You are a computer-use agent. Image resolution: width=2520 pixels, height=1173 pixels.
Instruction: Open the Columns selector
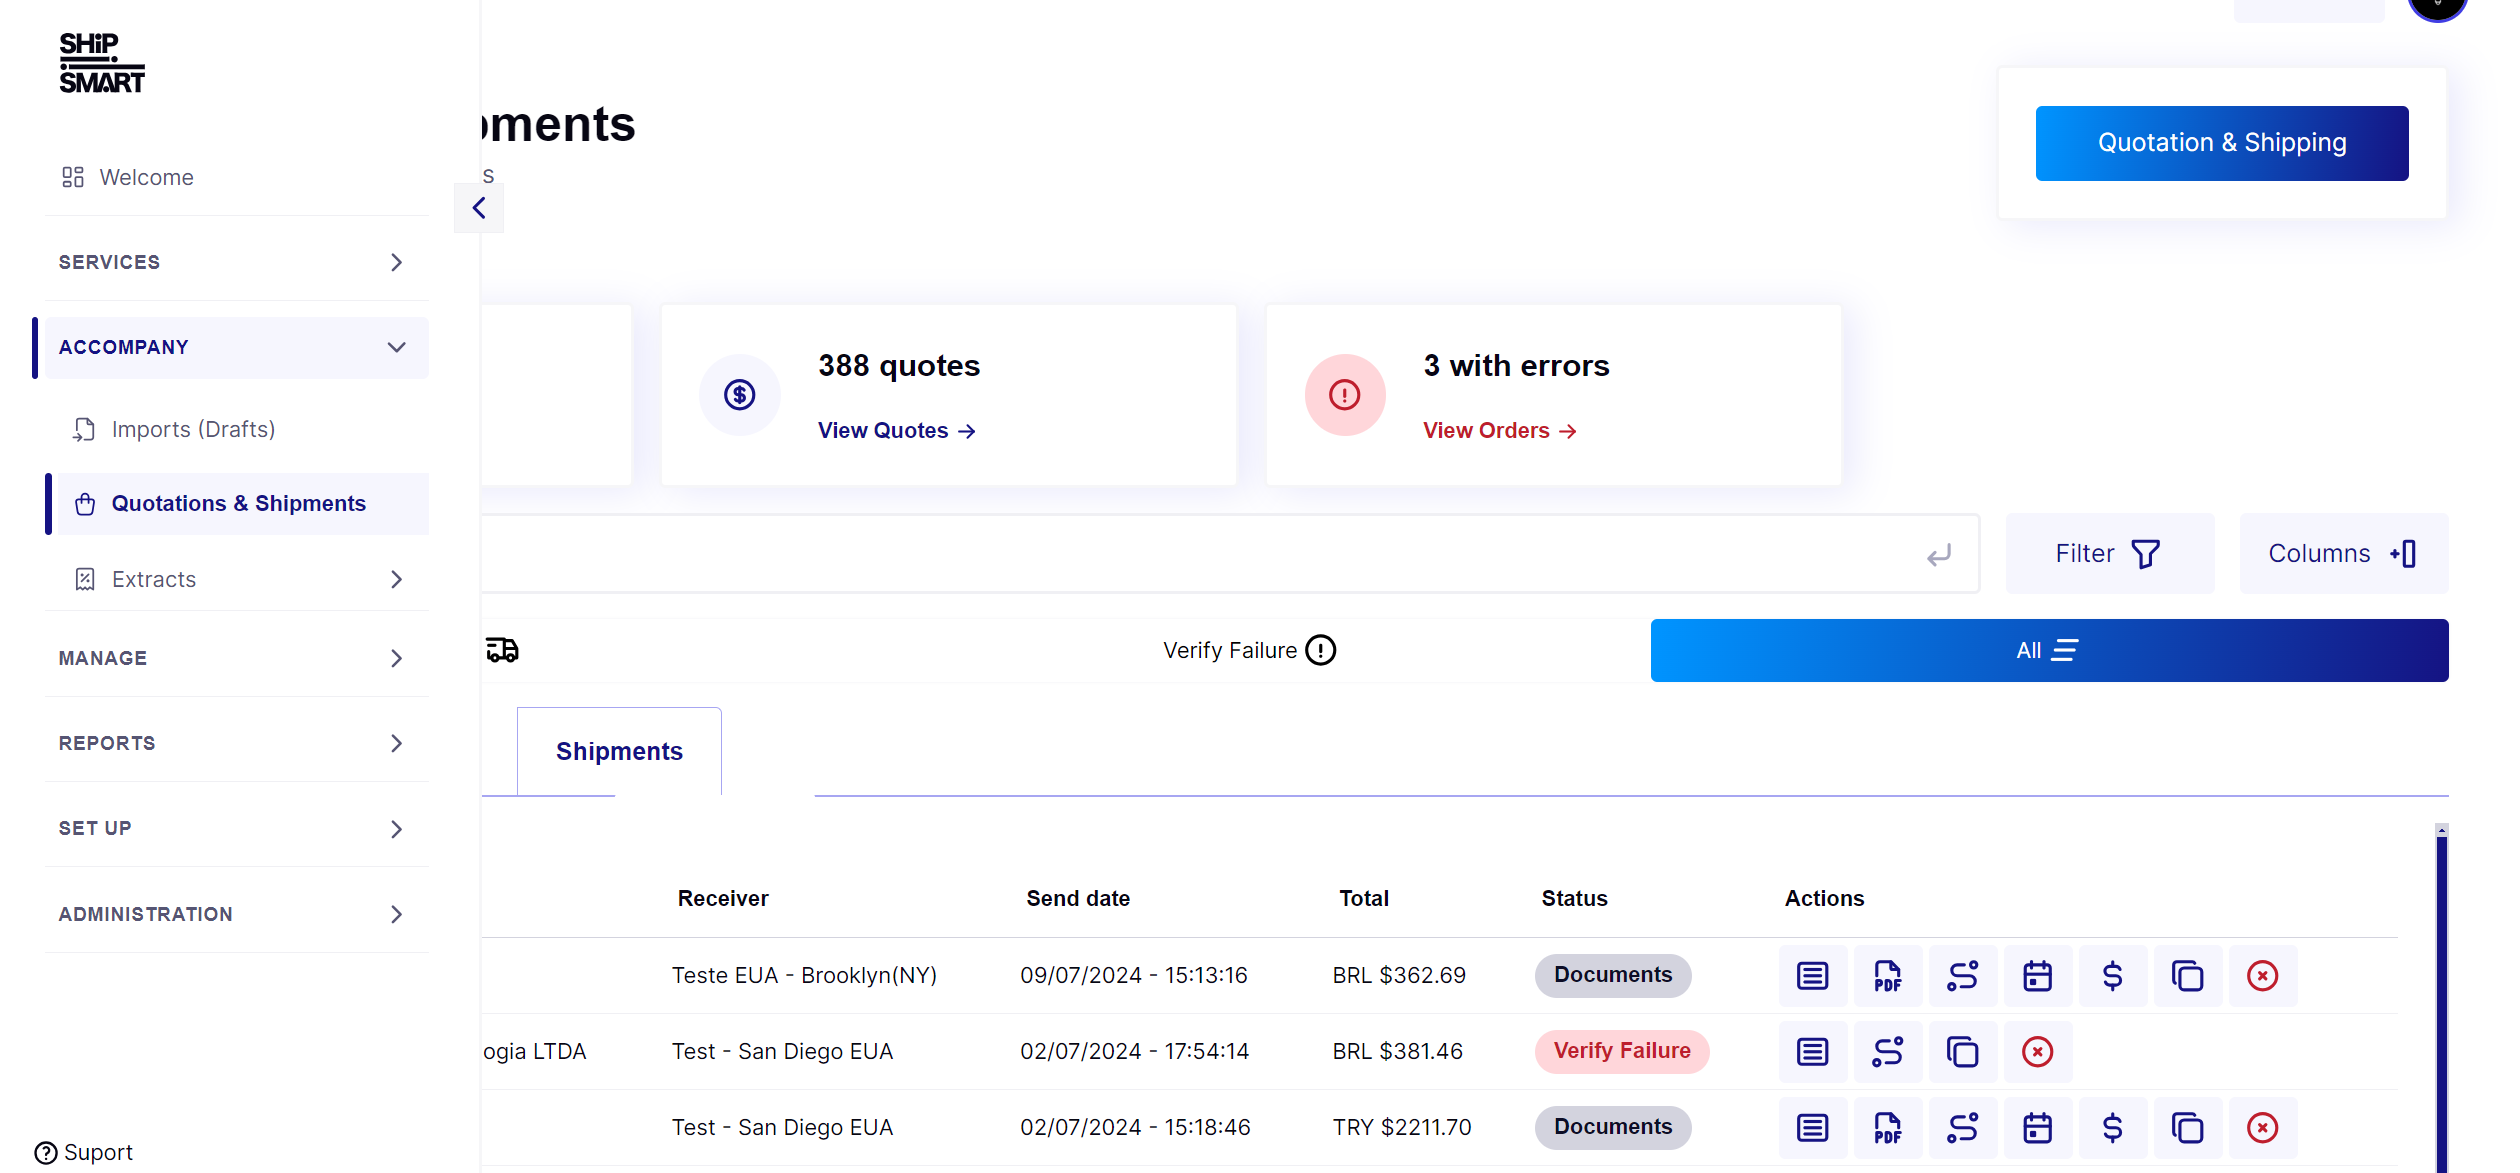pos(2344,554)
